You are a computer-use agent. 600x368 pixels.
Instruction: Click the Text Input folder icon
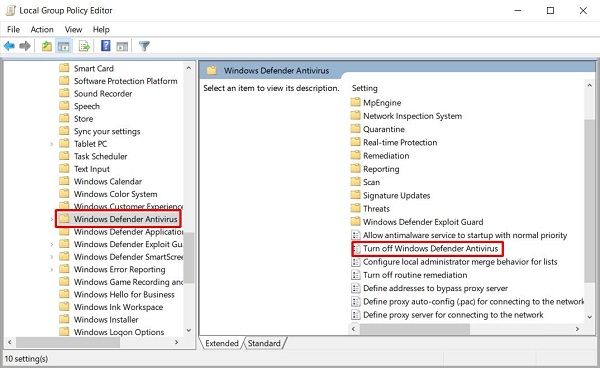(64, 169)
